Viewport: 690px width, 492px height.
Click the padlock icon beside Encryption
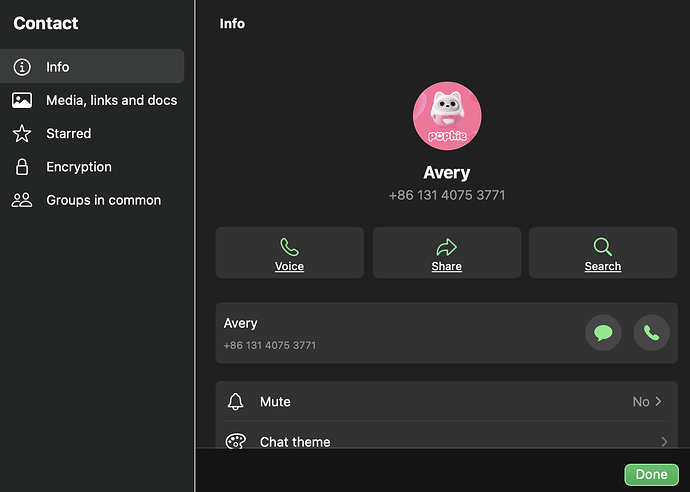pyautogui.click(x=22, y=167)
